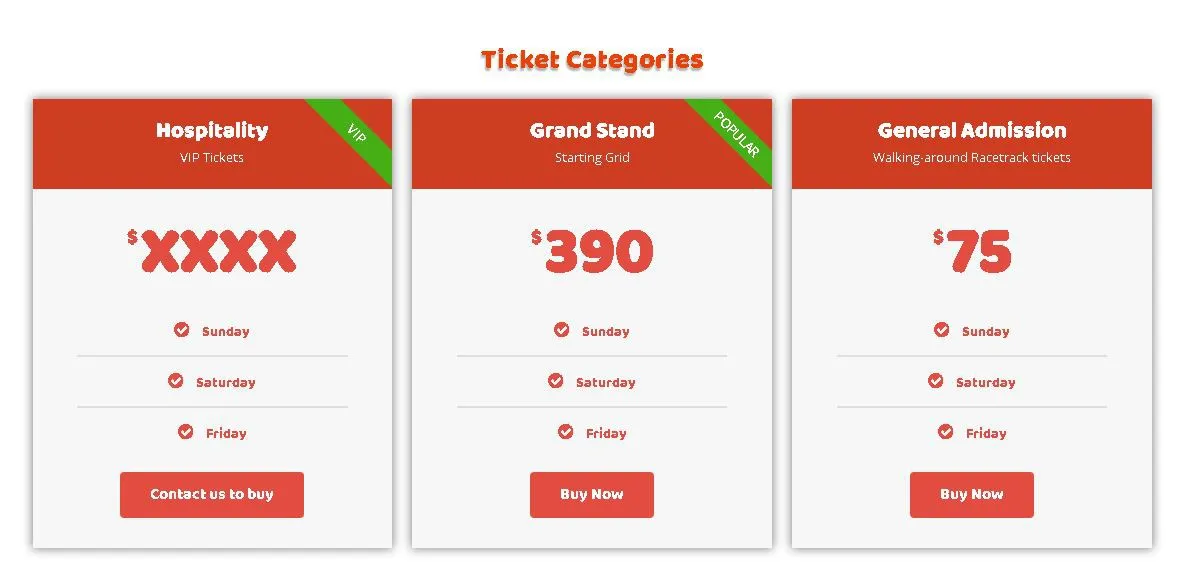1190x585 pixels.
Task: Click the Friday checkmark icon under Hospitality
Action: pyautogui.click(x=185, y=431)
